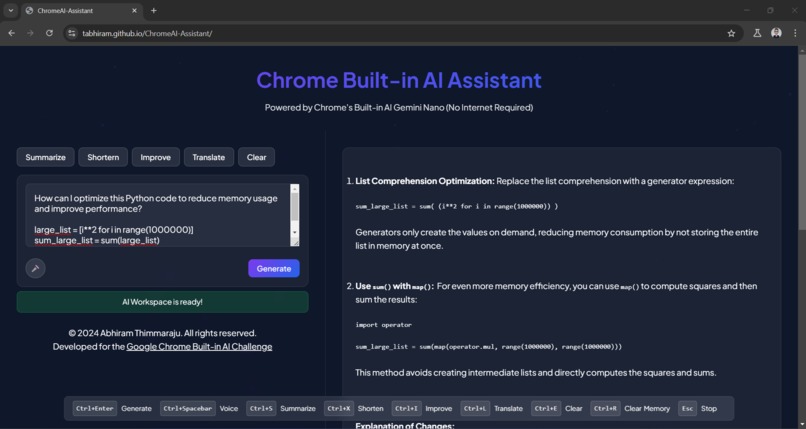The image size is (806, 429).
Task: Click the page vertical scrollbar thumb
Action: click(x=802, y=143)
